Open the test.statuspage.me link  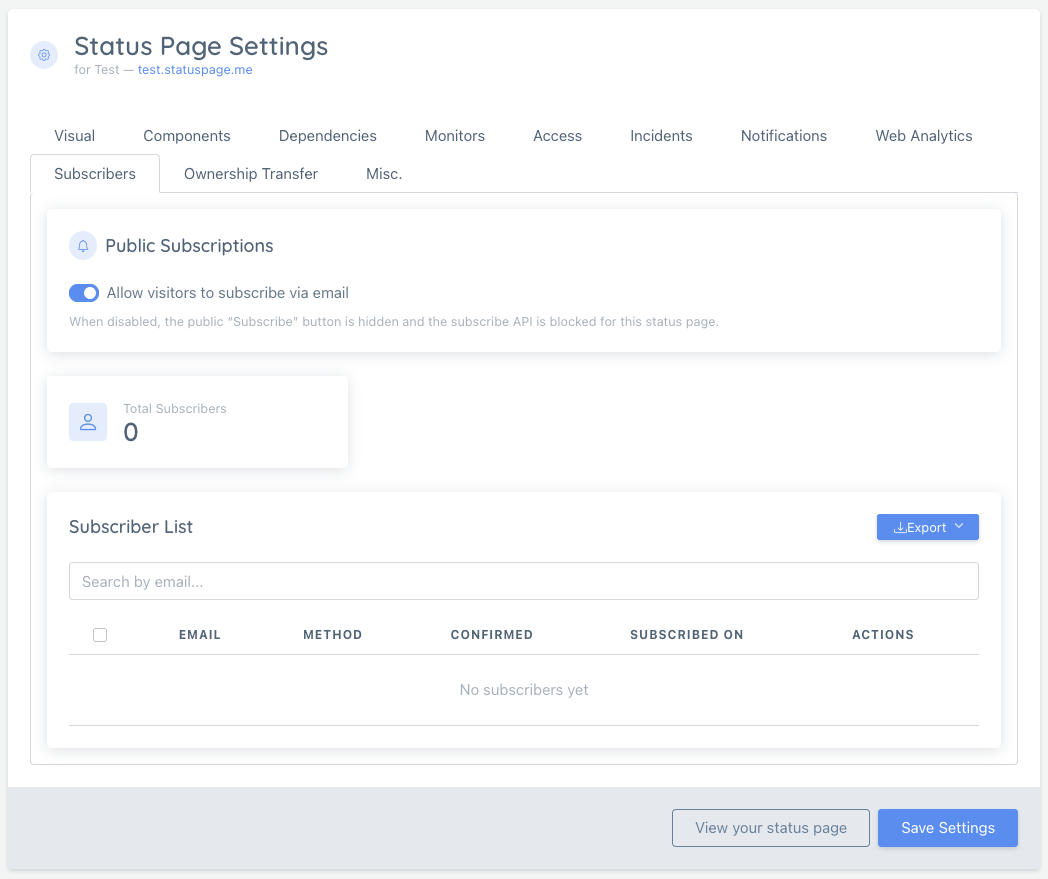[x=195, y=70]
